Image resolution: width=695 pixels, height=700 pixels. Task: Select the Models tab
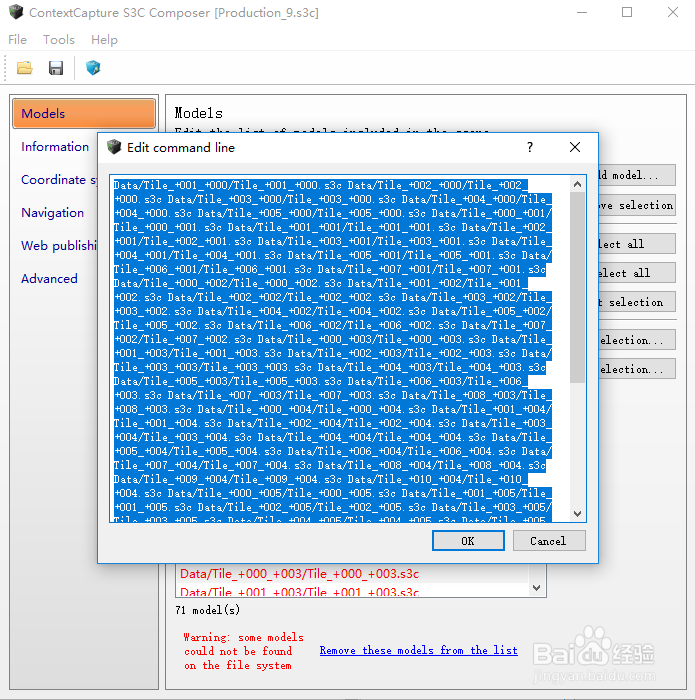click(x=84, y=113)
